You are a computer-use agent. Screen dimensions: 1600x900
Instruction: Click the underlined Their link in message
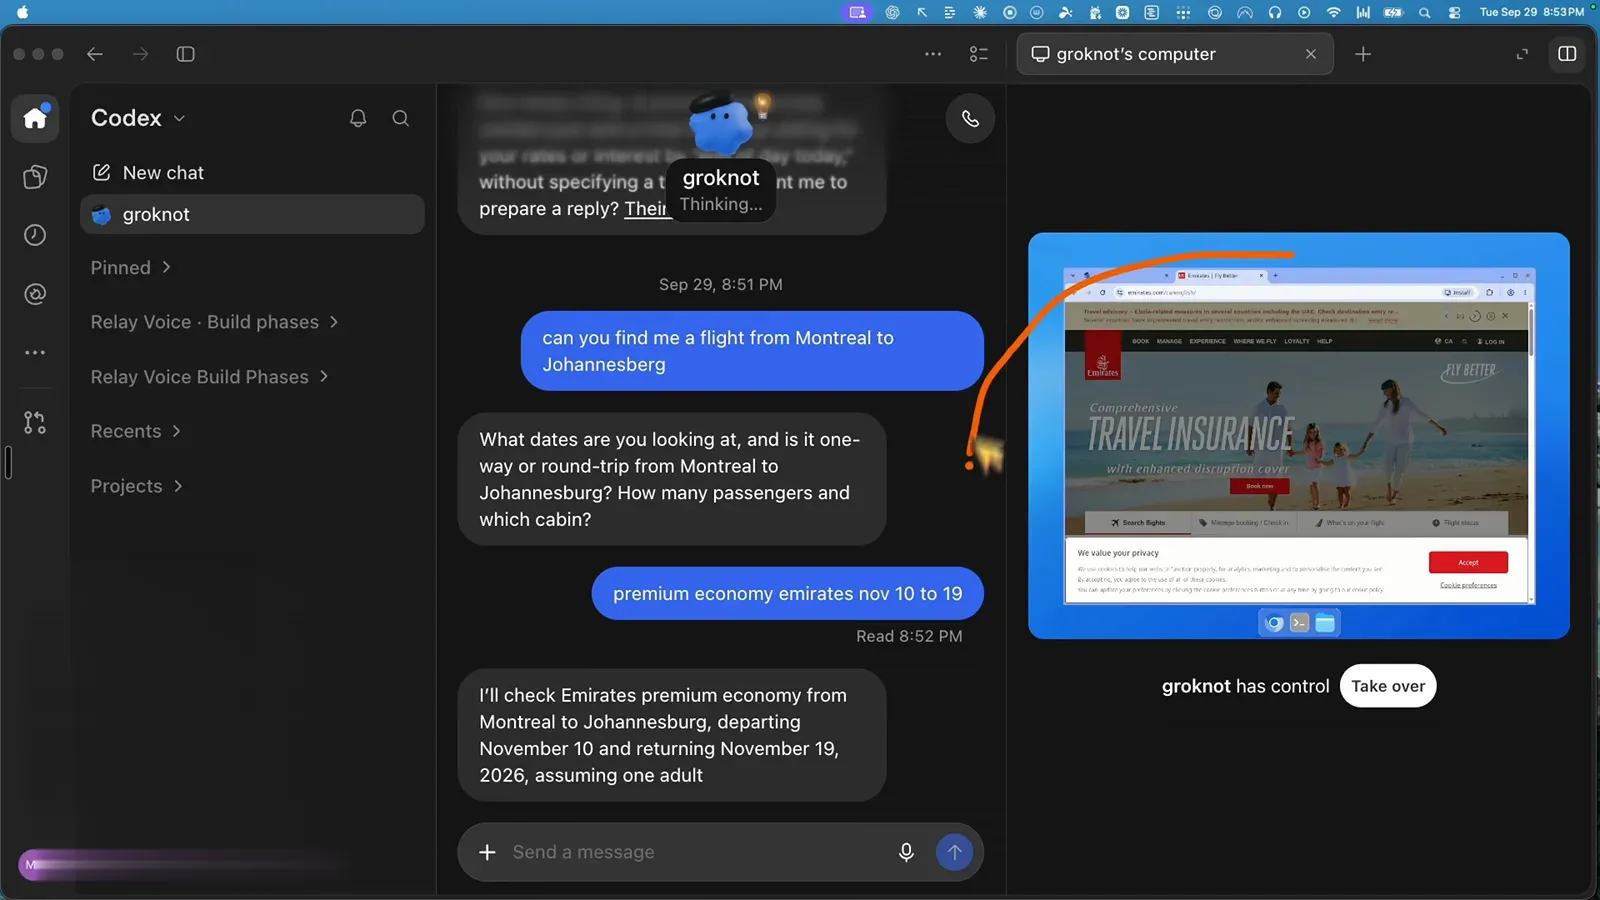pos(646,209)
